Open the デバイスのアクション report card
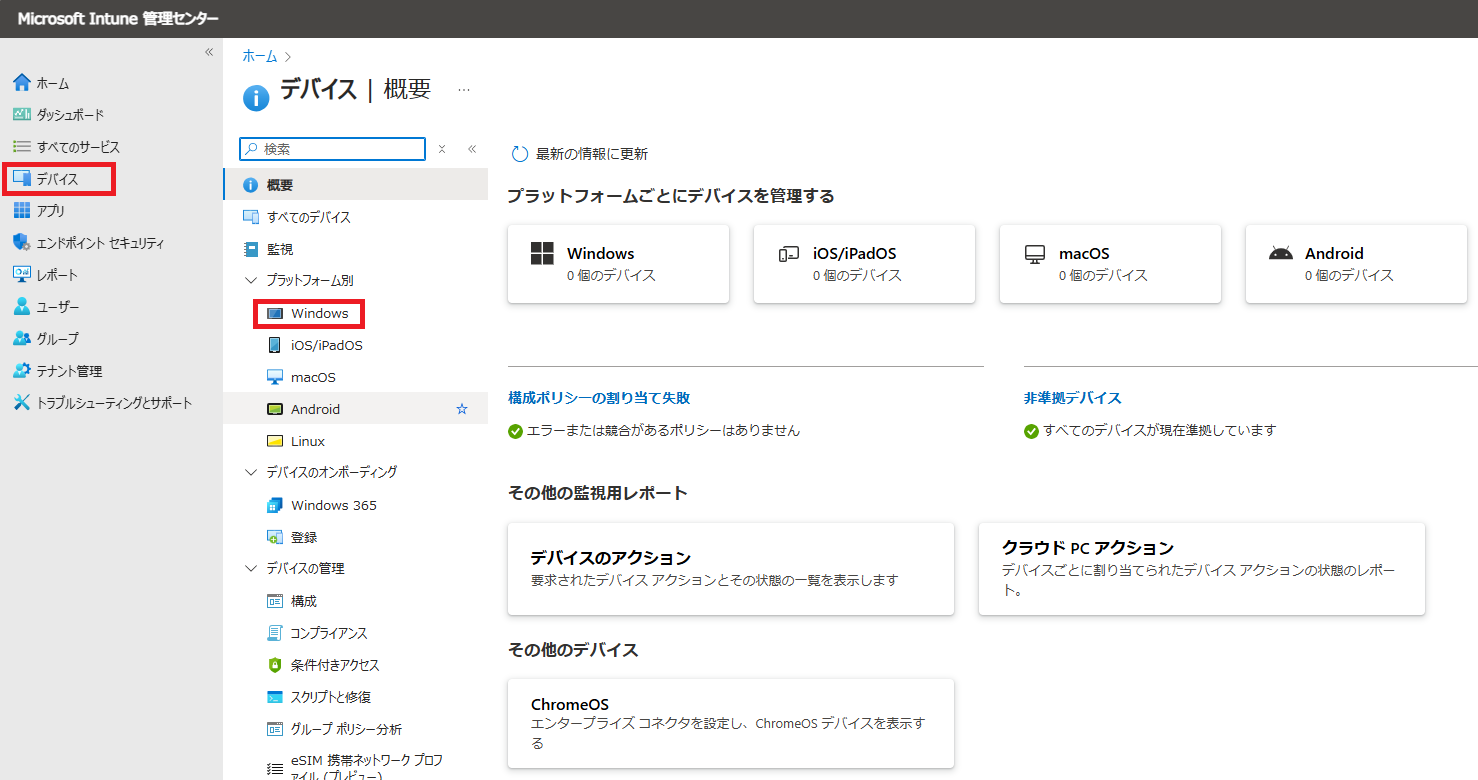 tap(731, 569)
